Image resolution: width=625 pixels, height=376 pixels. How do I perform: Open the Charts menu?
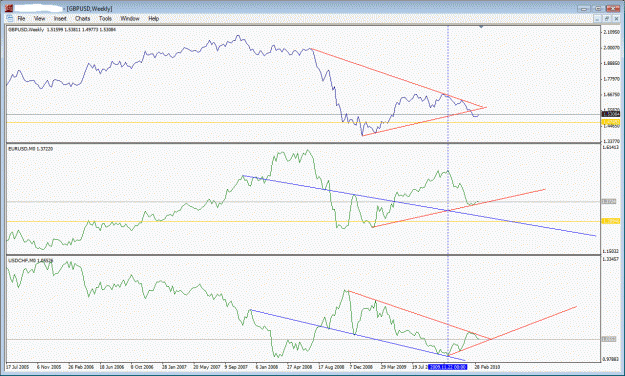click(83, 18)
